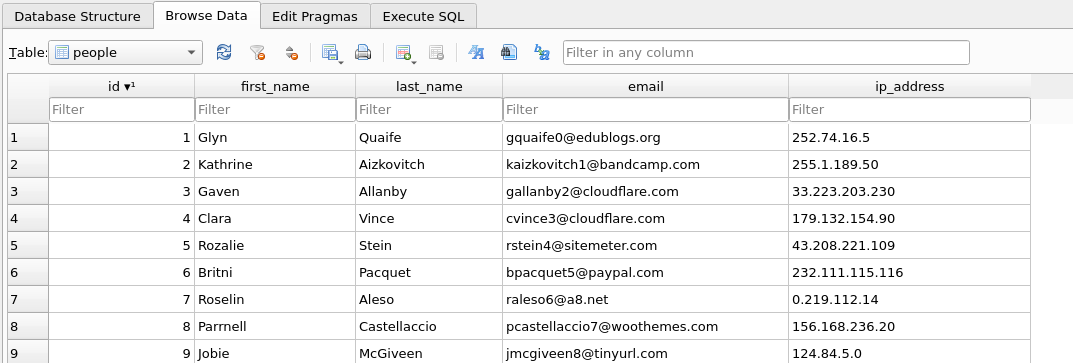Image resolution: width=1073 pixels, height=363 pixels.
Task: Select the last_name cell Vince
Action: [429, 218]
